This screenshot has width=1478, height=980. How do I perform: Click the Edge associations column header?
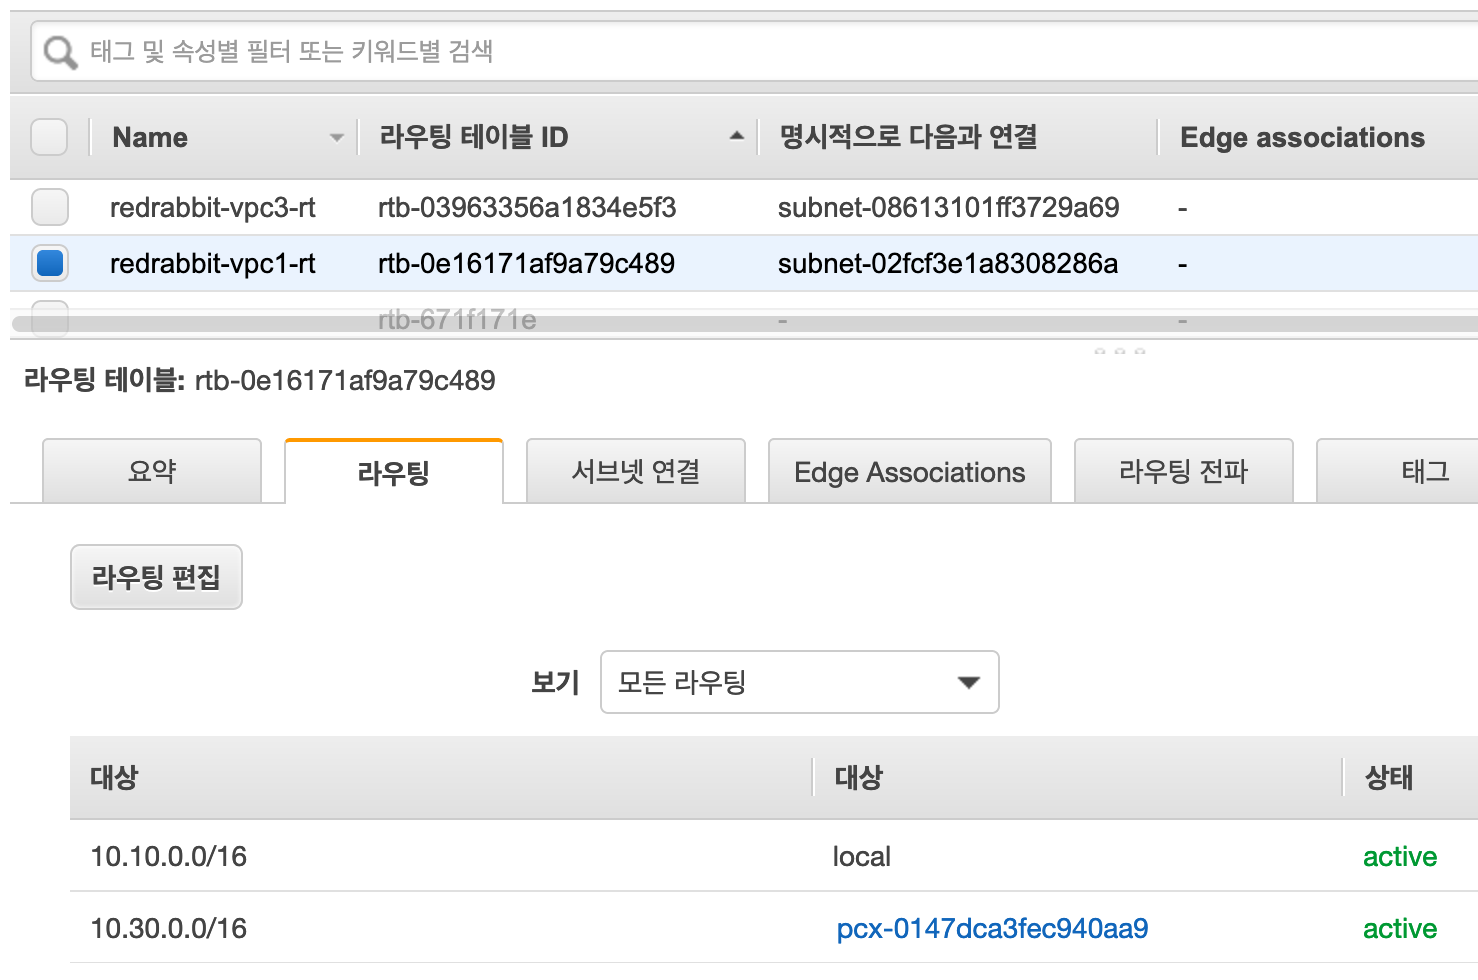coord(1302,137)
